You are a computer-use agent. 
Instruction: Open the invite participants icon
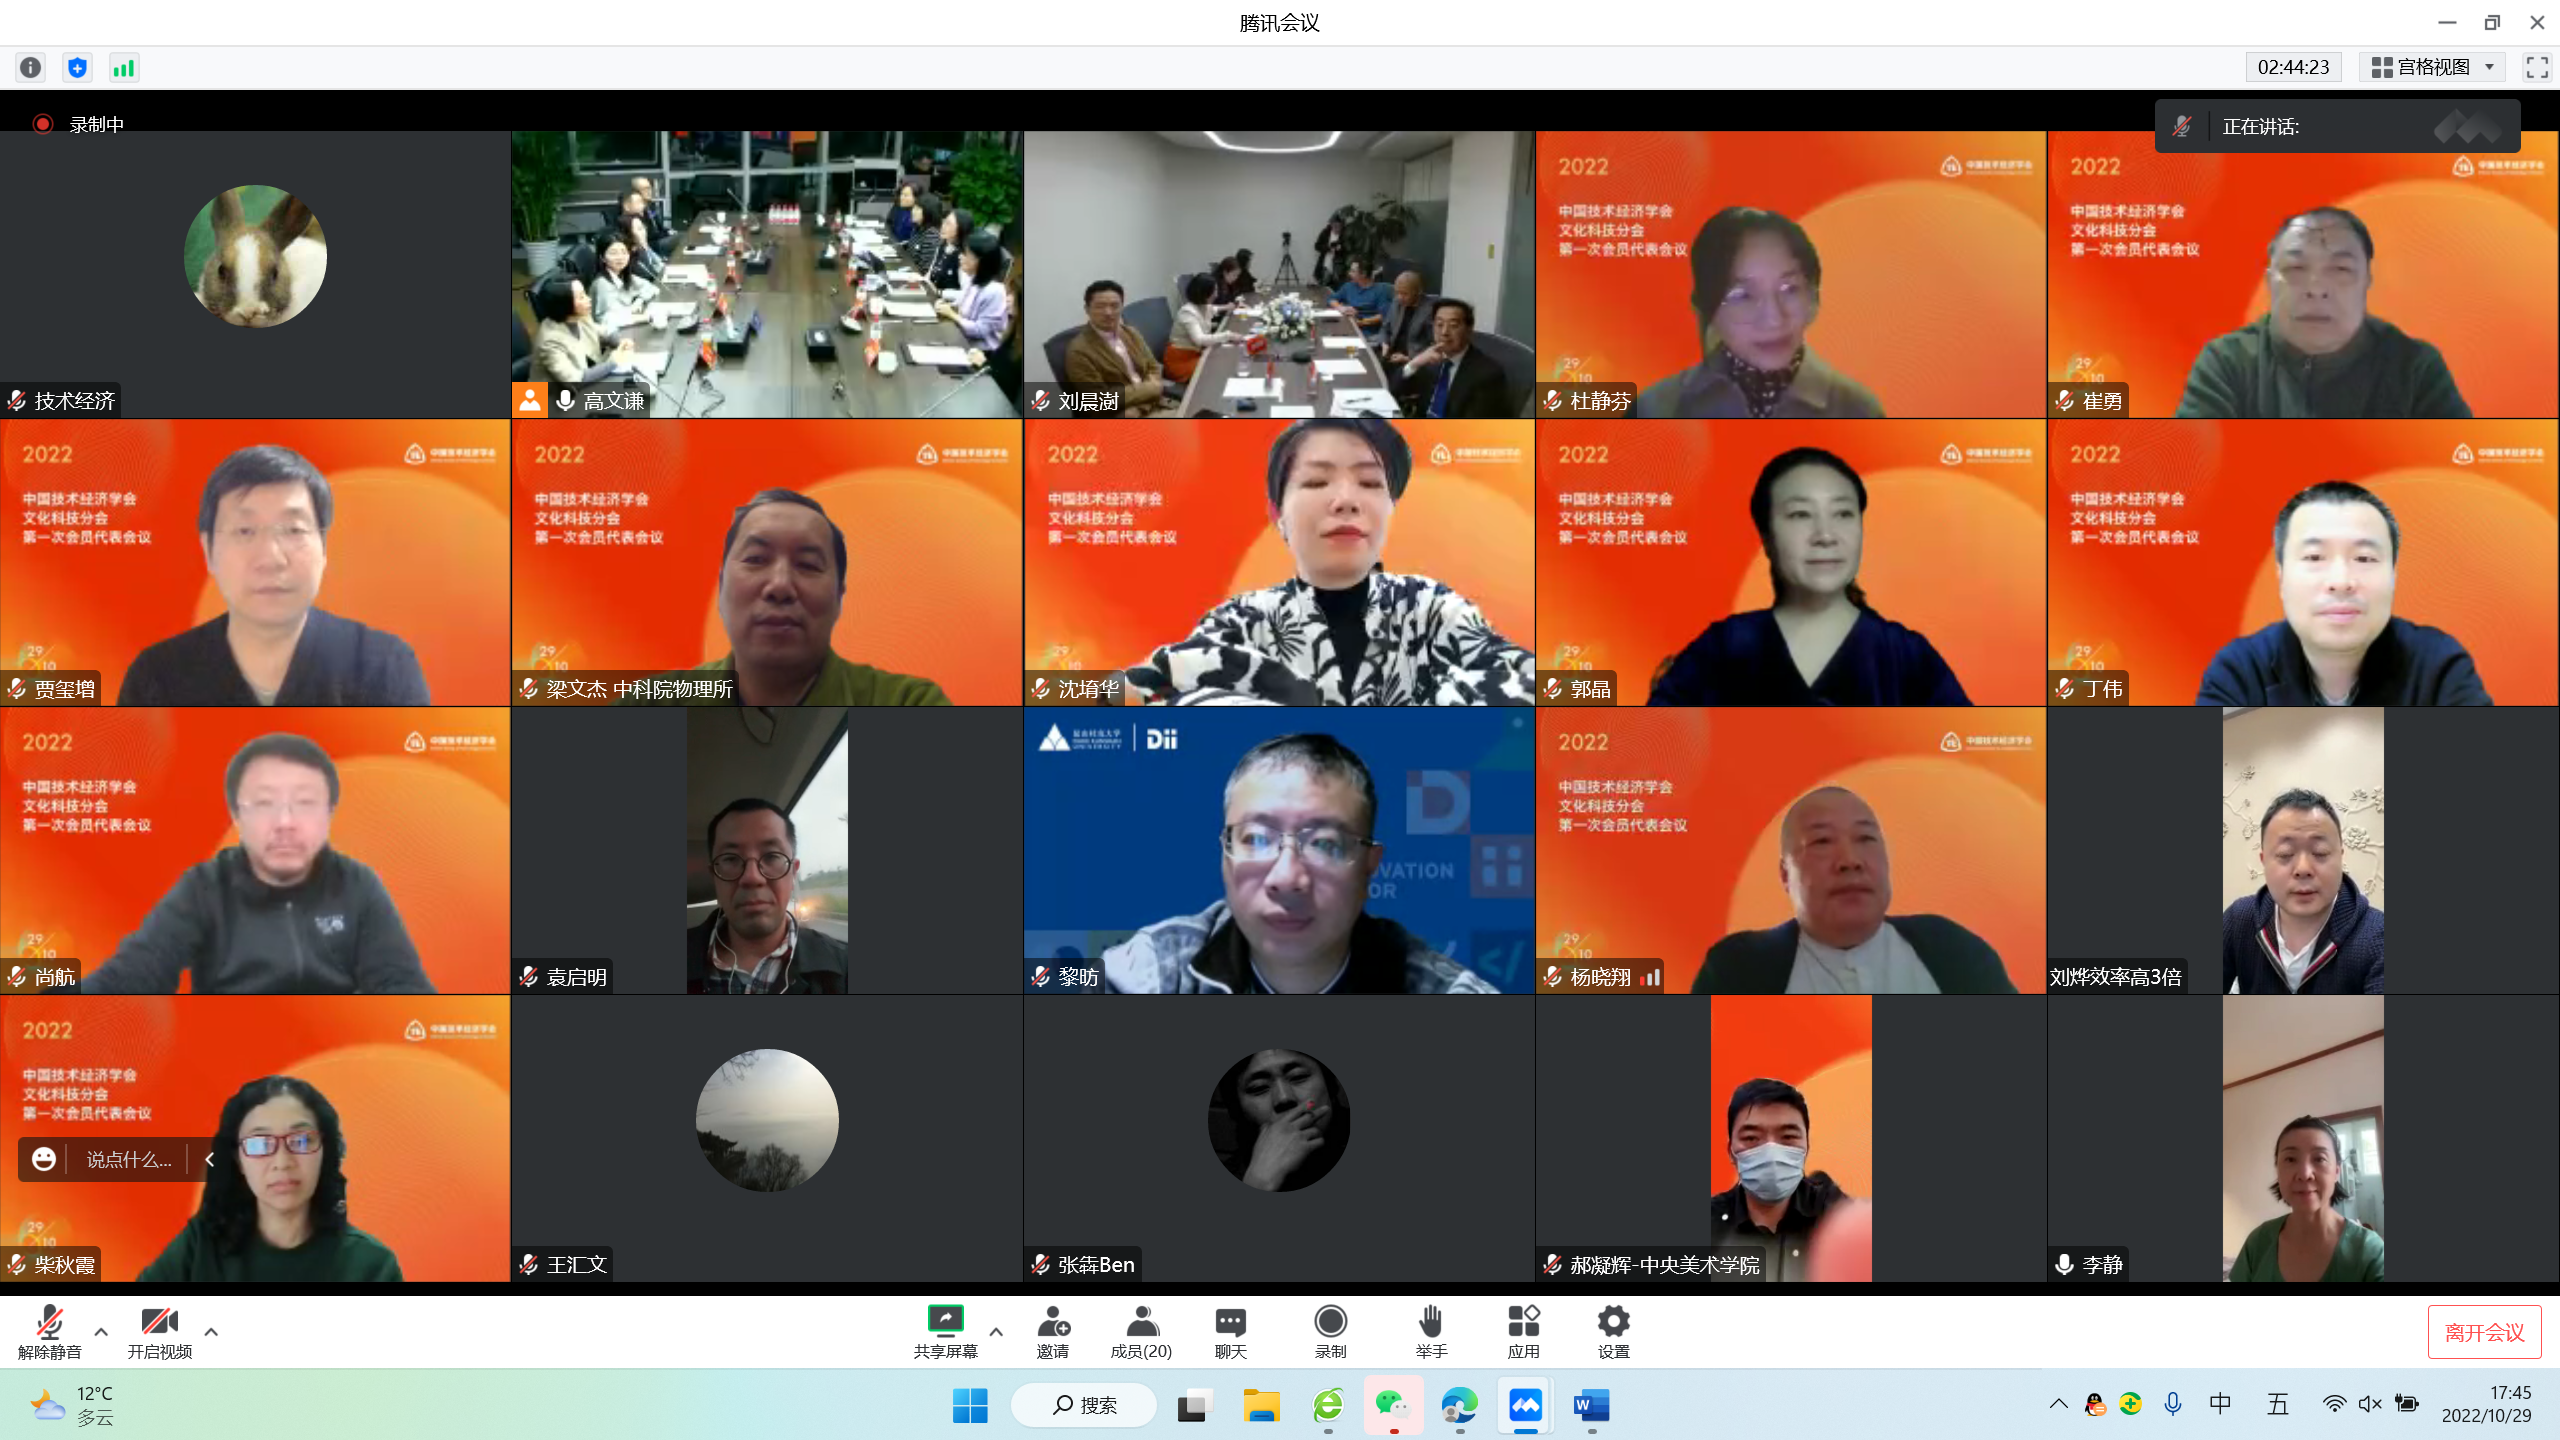click(1052, 1321)
